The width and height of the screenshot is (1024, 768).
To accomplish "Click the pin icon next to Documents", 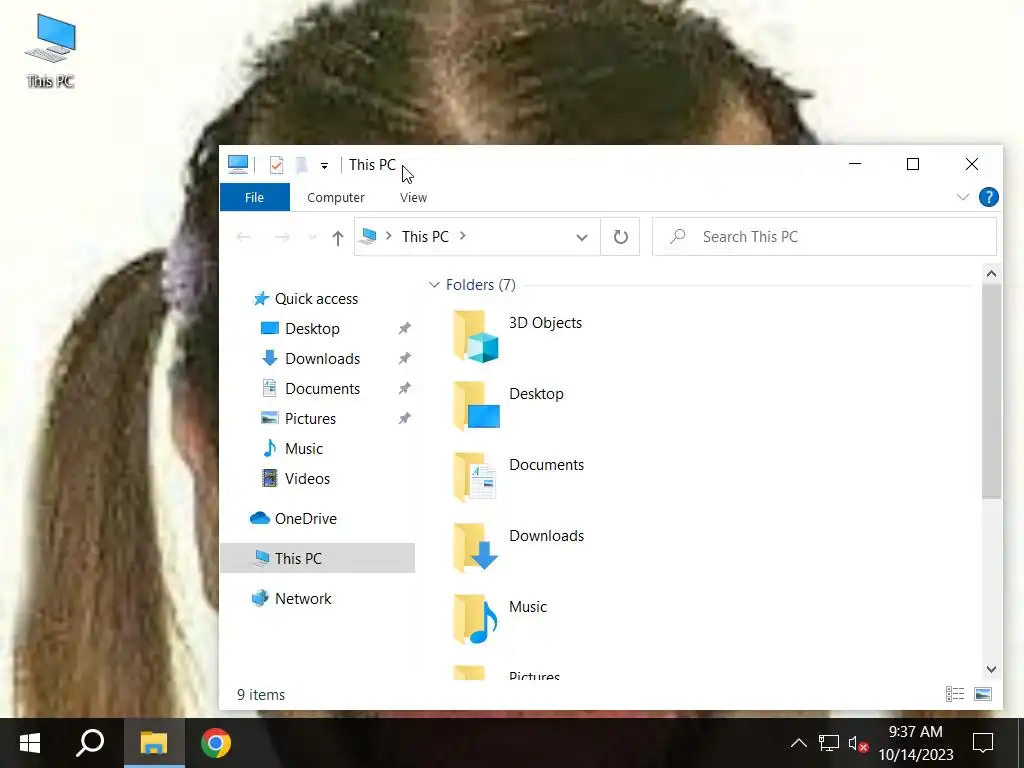I will click(x=405, y=389).
